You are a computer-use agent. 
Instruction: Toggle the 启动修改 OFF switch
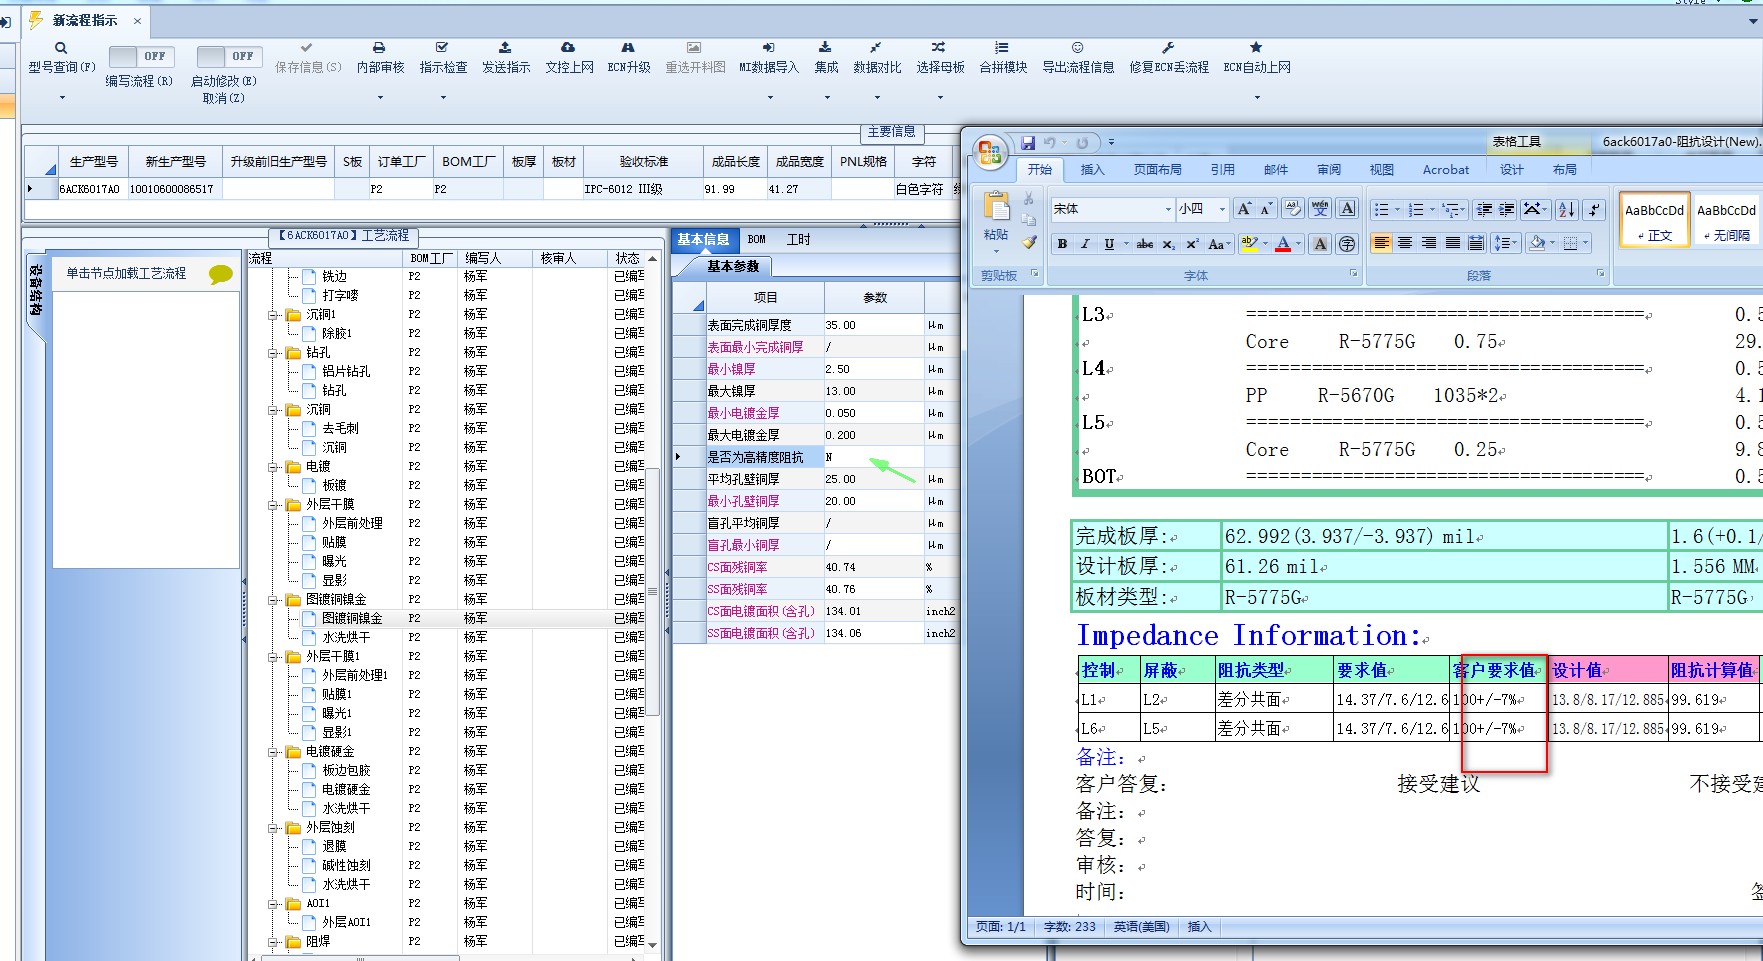pos(229,57)
